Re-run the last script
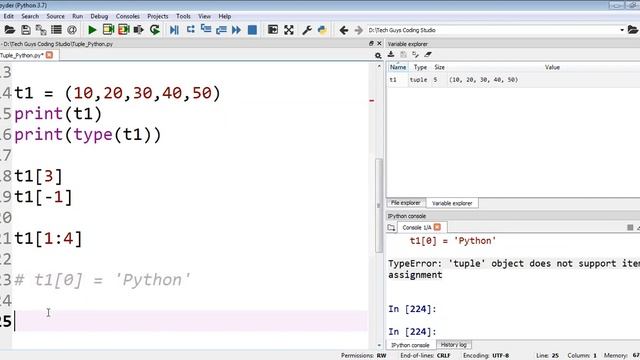 155,30
